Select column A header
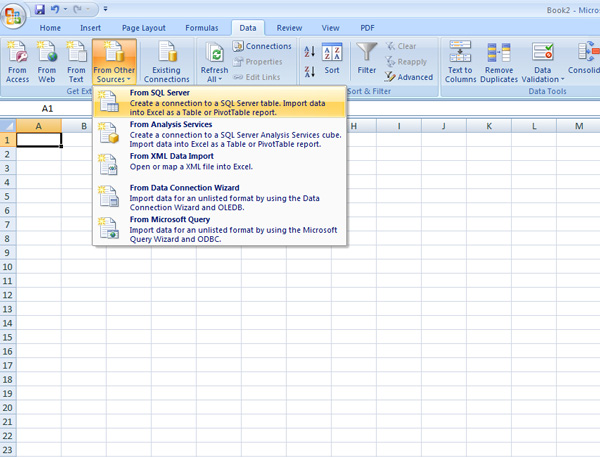 pyautogui.click(x=39, y=126)
